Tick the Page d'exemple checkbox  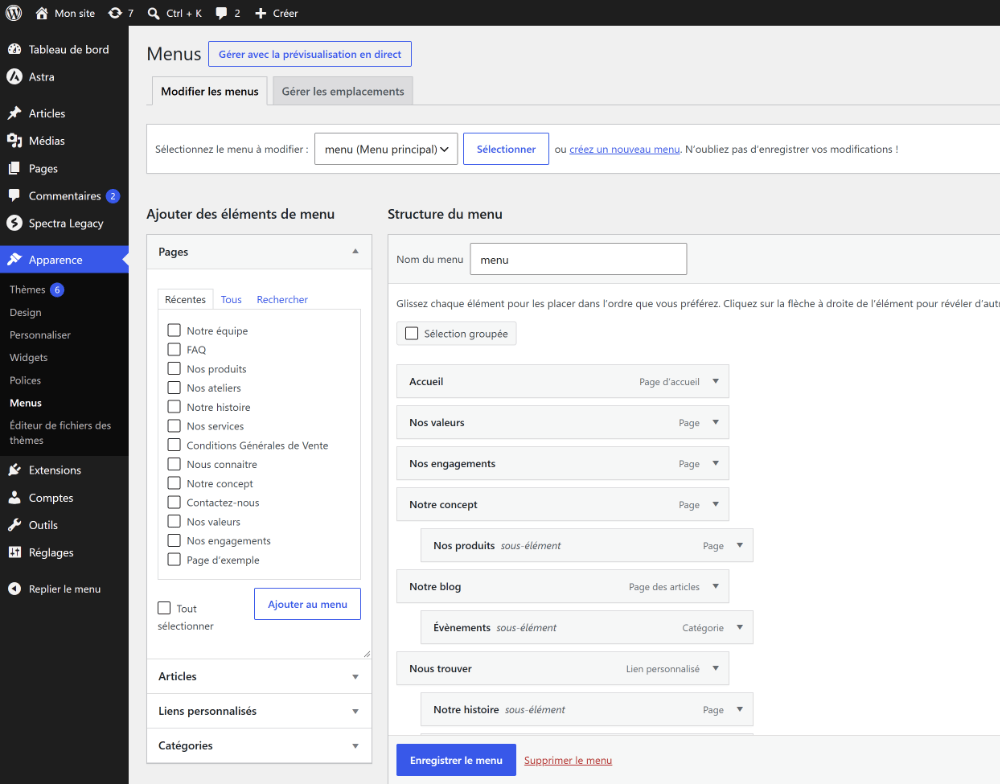point(174,559)
